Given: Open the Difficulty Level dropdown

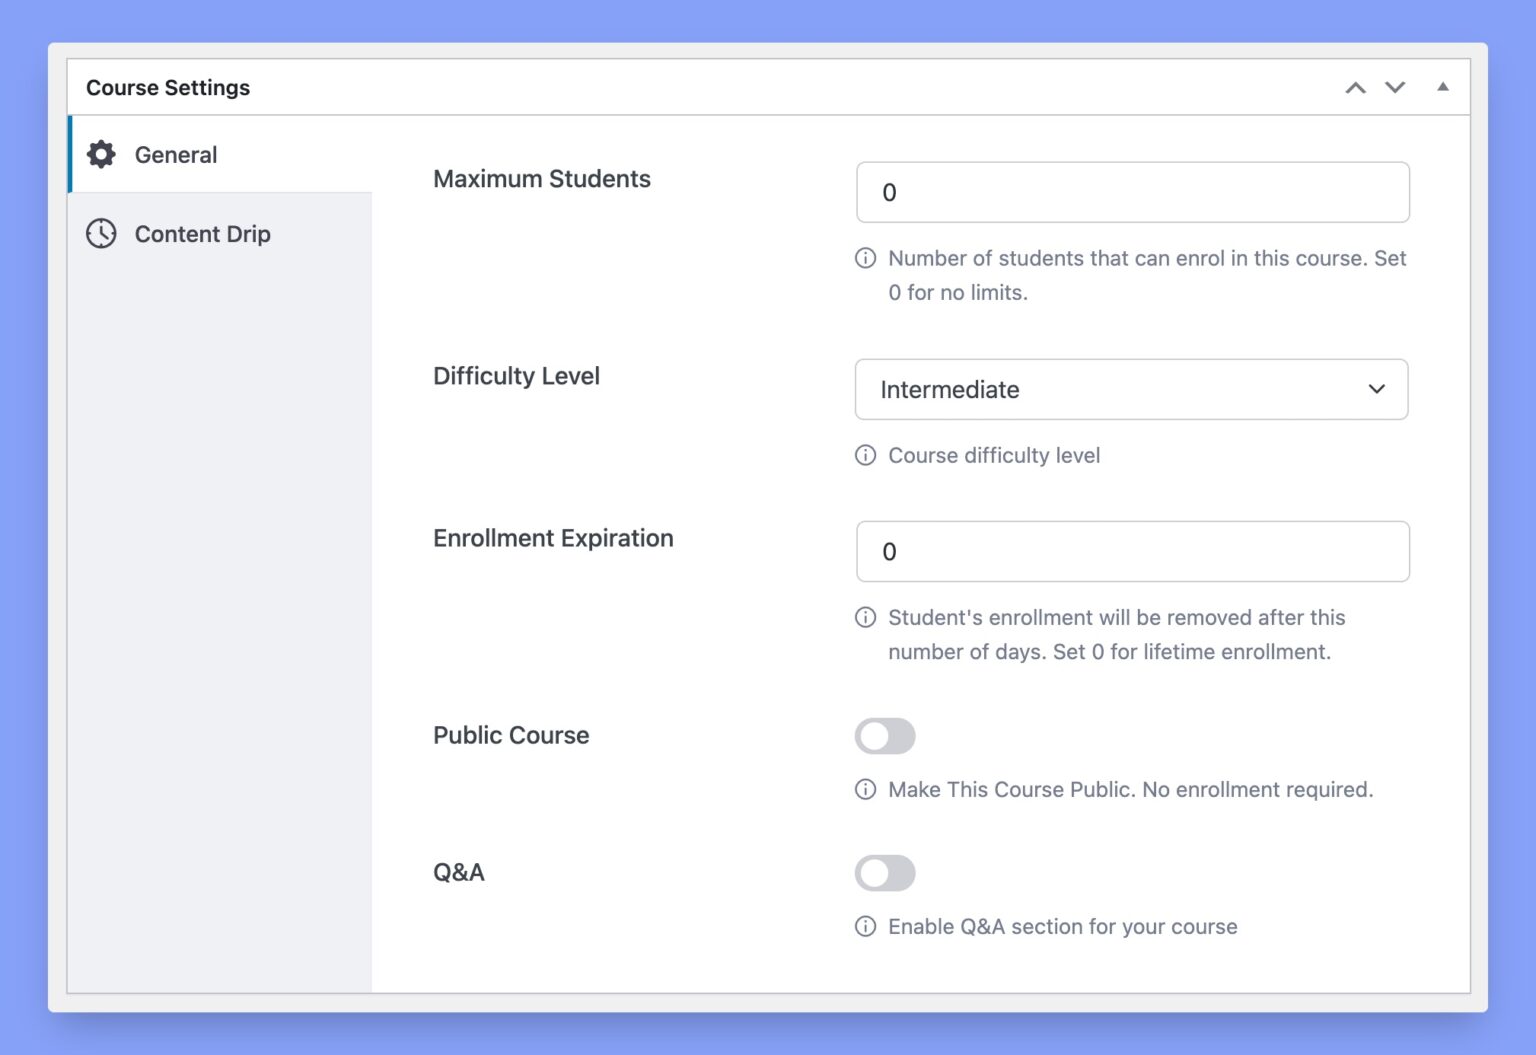Looking at the screenshot, I should point(1131,389).
